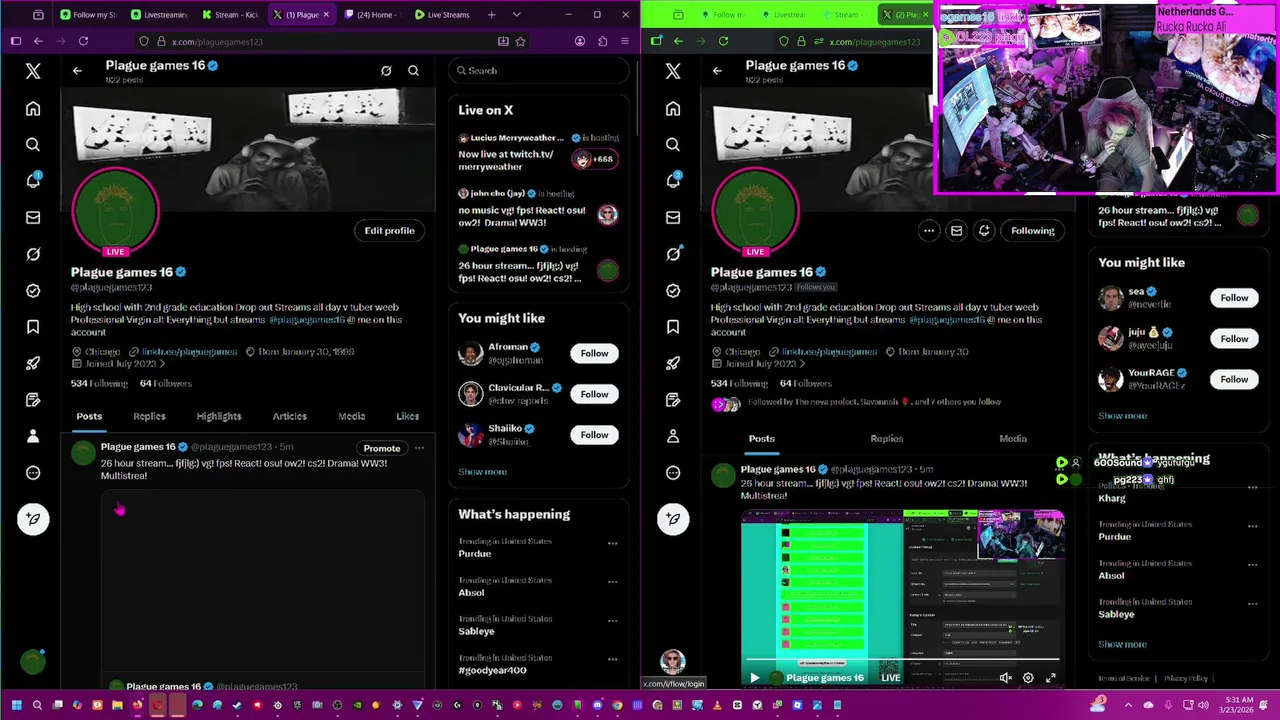The height and width of the screenshot is (720, 1280).
Task: Click the compose Post button in left sidebar
Action: pos(33,518)
